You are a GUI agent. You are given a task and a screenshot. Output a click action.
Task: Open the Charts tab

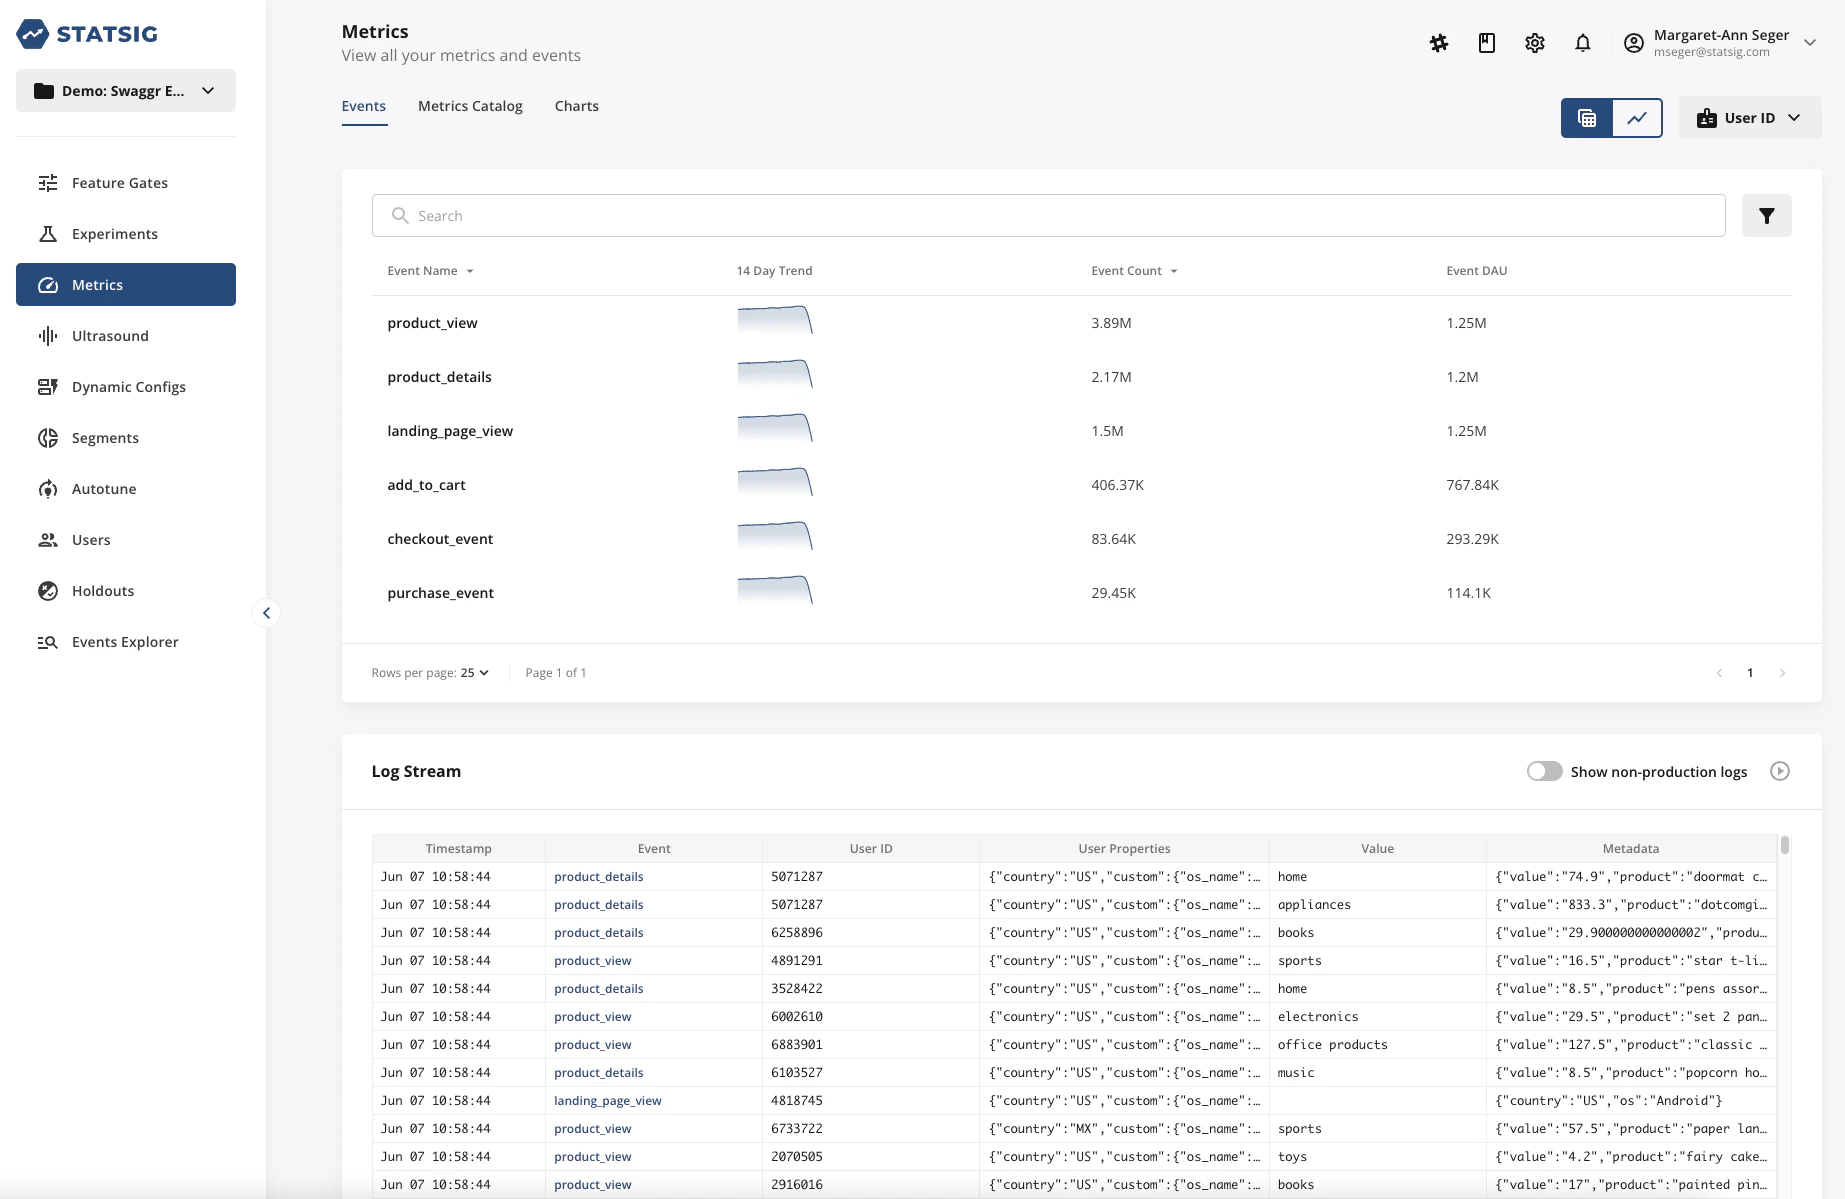point(576,106)
